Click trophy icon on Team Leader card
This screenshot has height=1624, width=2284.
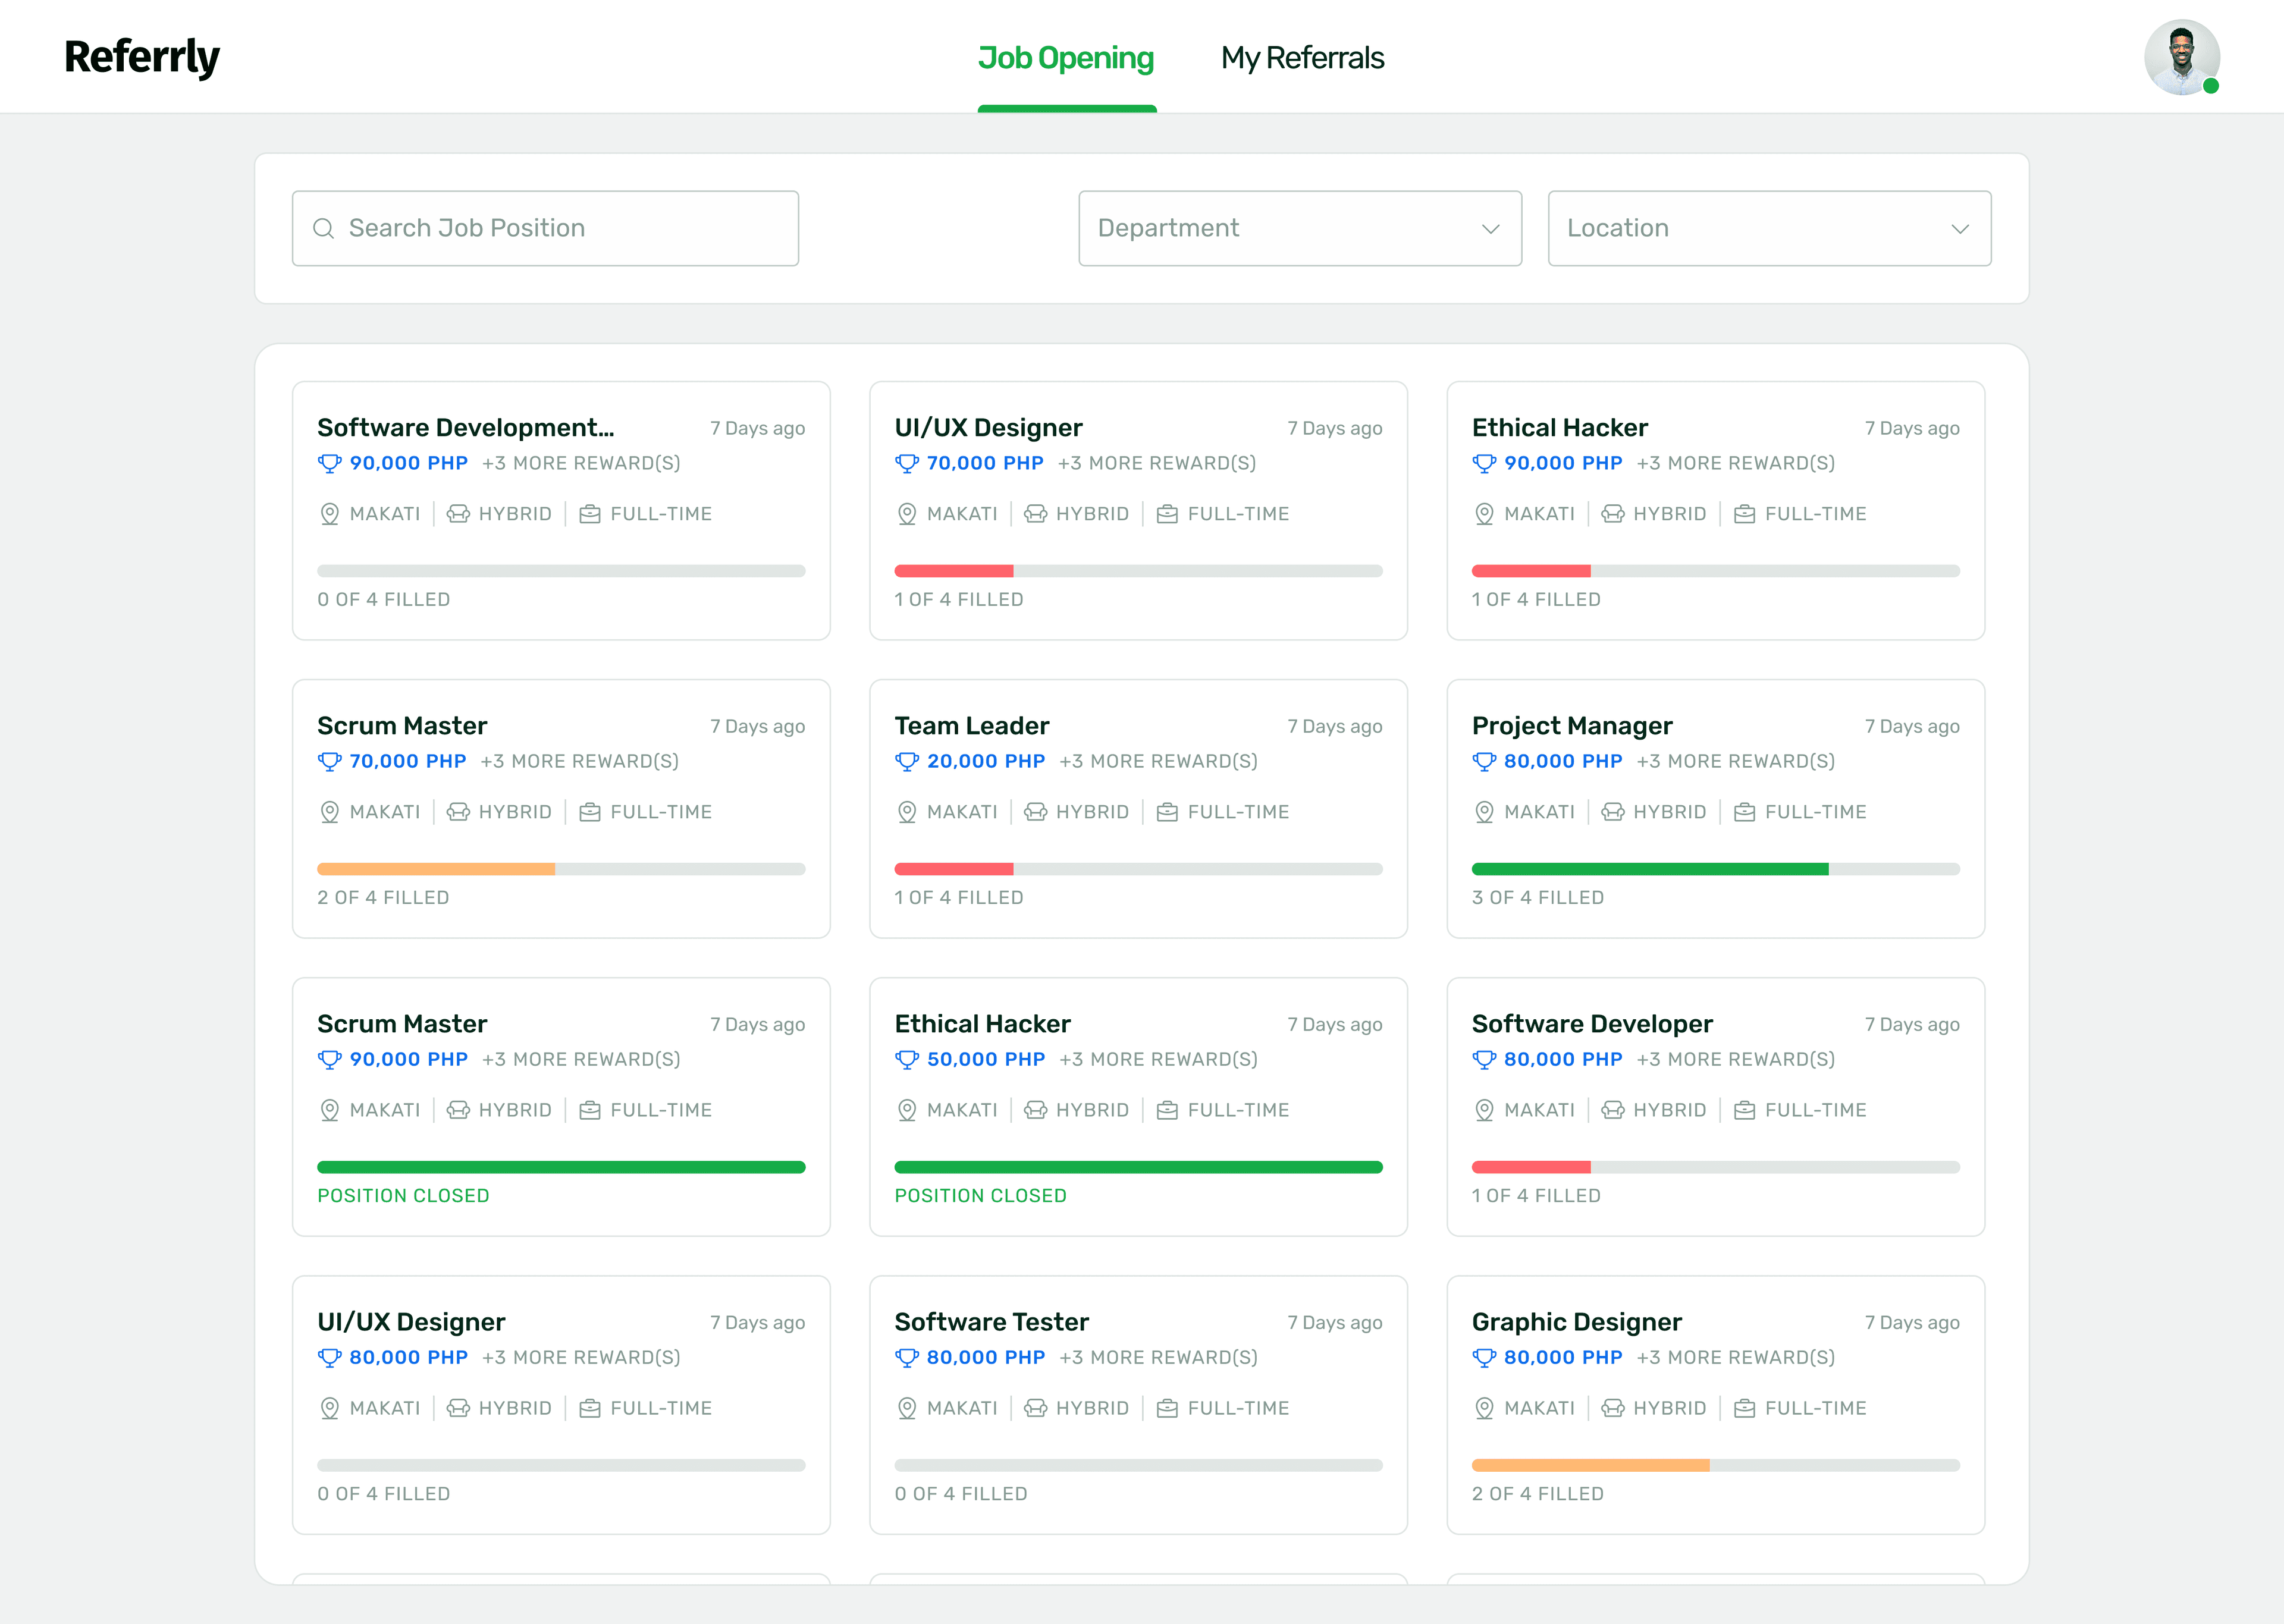click(x=906, y=761)
